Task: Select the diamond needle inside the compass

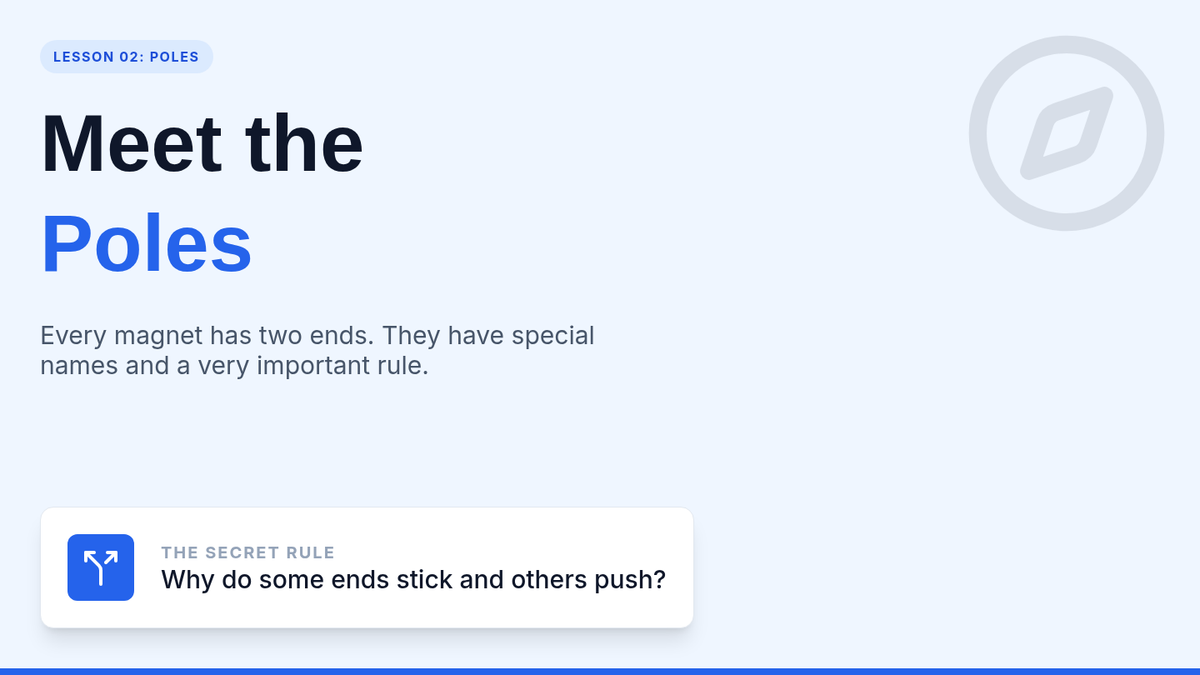Action: [1066, 133]
